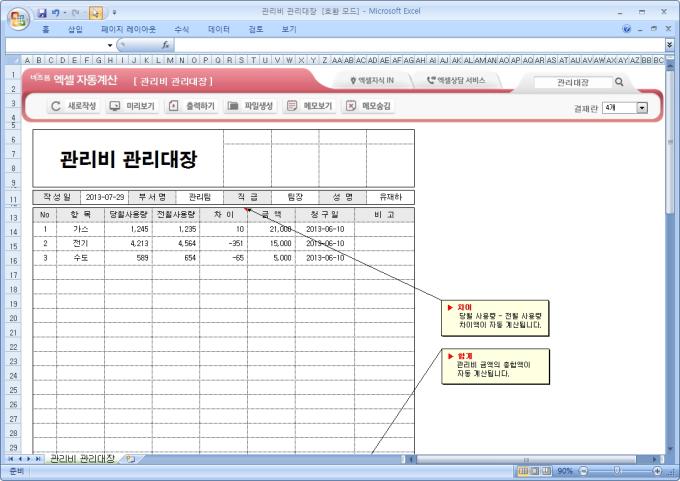Click the highlighted cursor icon in quick access
This screenshot has height=481, width=680.
[96, 13]
